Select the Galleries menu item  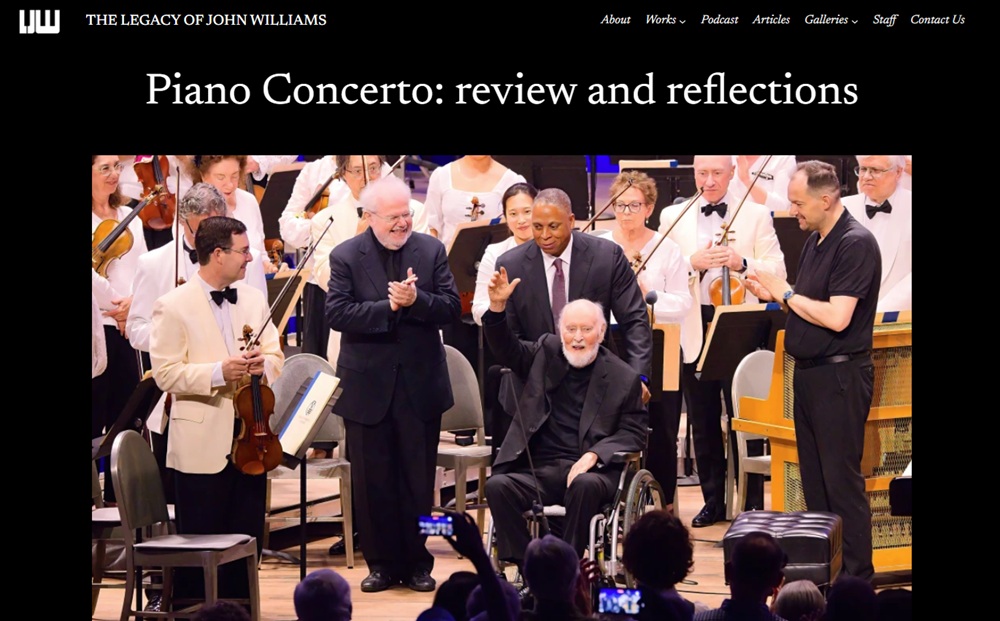(826, 20)
